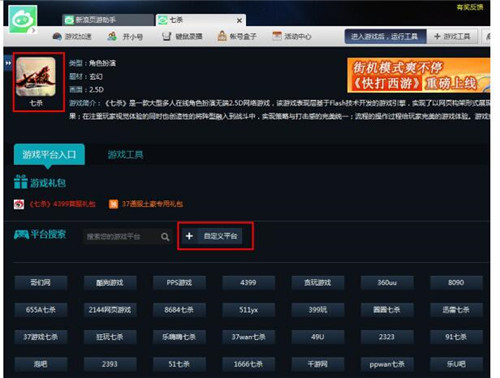Open the 《七杀》4399 gift pack link
500x378 pixels.
pos(62,204)
